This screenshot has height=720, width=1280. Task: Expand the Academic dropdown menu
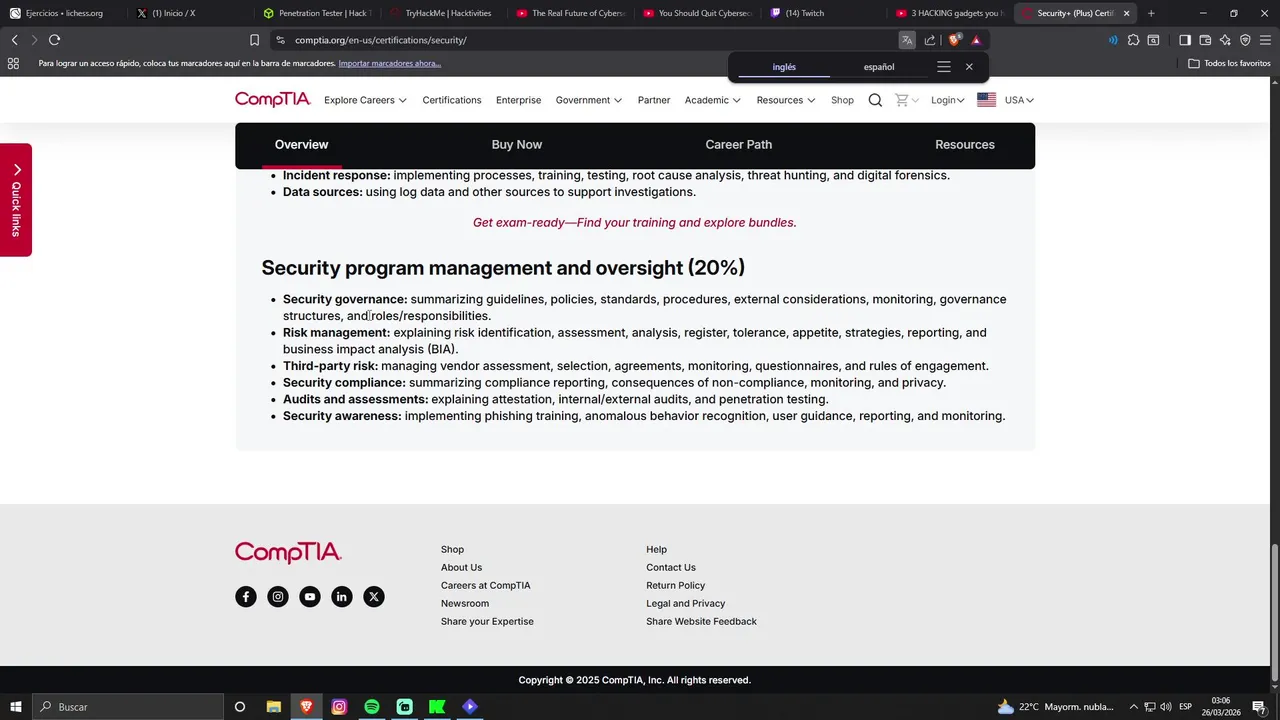(x=713, y=100)
